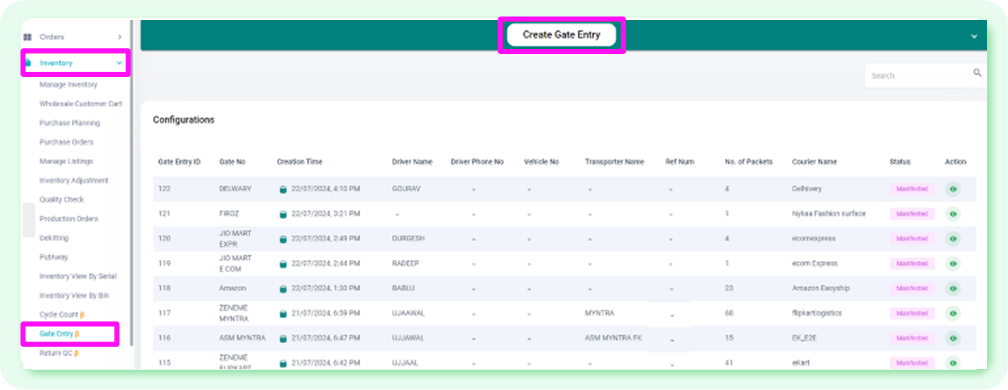Image resolution: width=1008 pixels, height=390 pixels.
Task: Click the Create Gate Entry button
Action: coord(561,35)
